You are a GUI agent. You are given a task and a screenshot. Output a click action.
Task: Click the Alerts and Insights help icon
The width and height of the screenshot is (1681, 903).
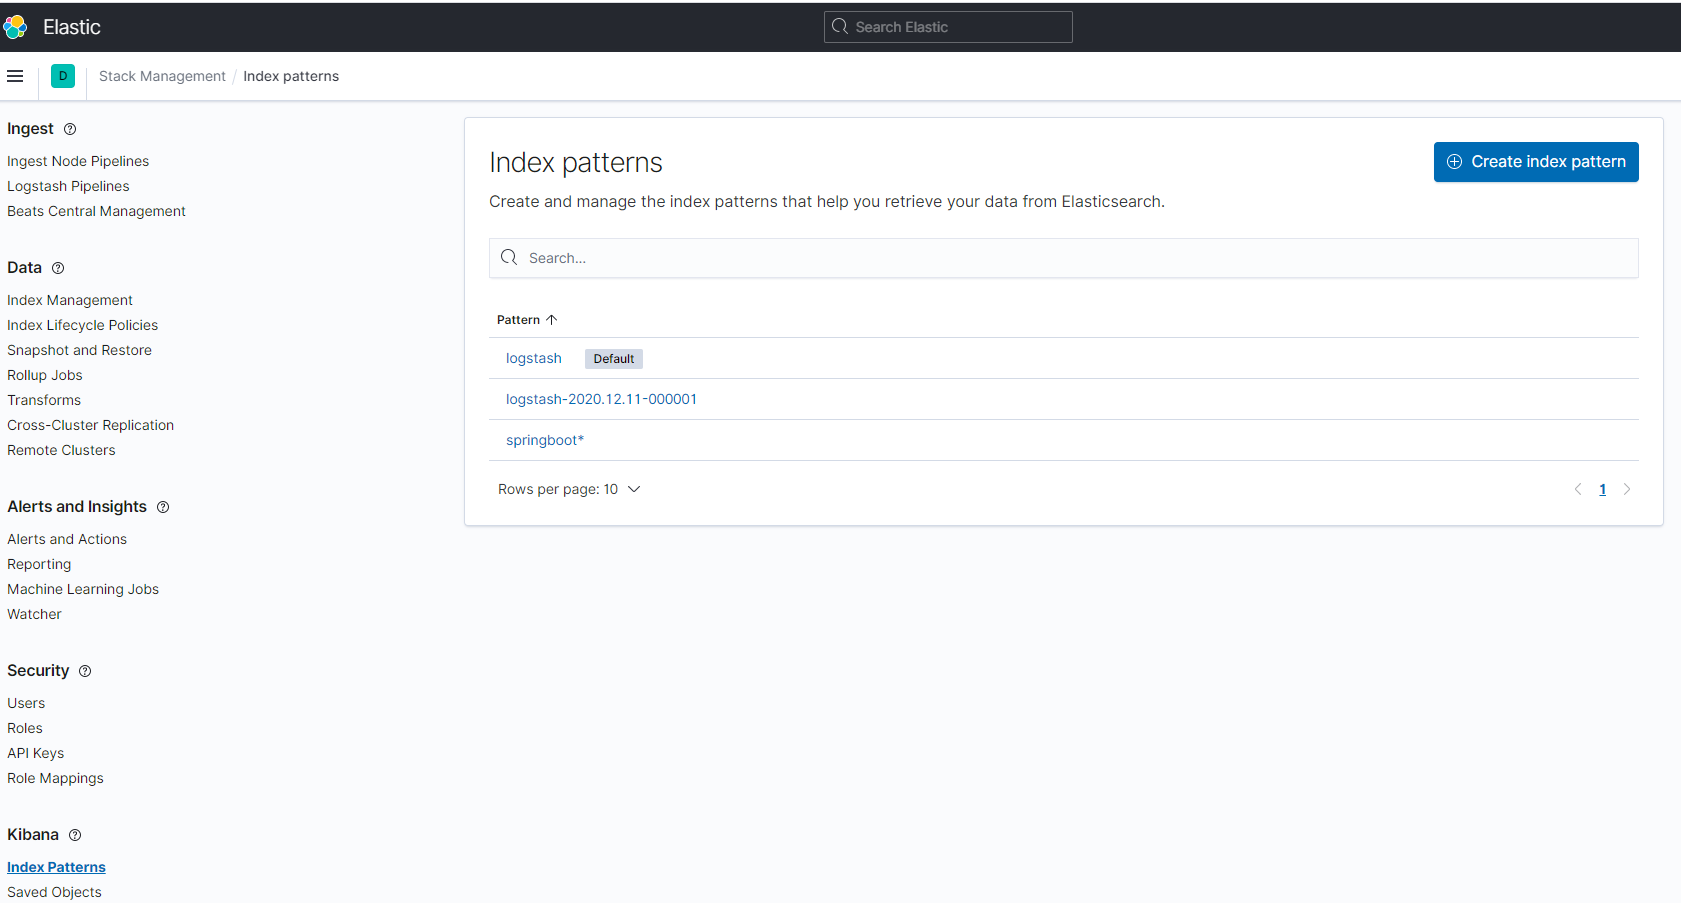[163, 507]
